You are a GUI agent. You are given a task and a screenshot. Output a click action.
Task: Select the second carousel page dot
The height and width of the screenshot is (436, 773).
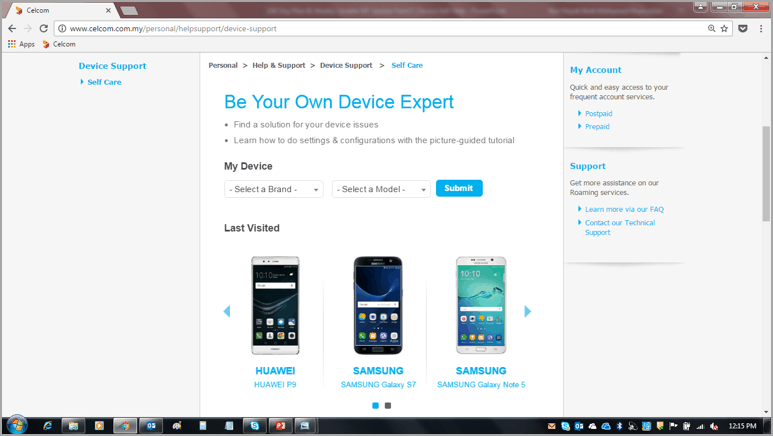click(x=388, y=405)
